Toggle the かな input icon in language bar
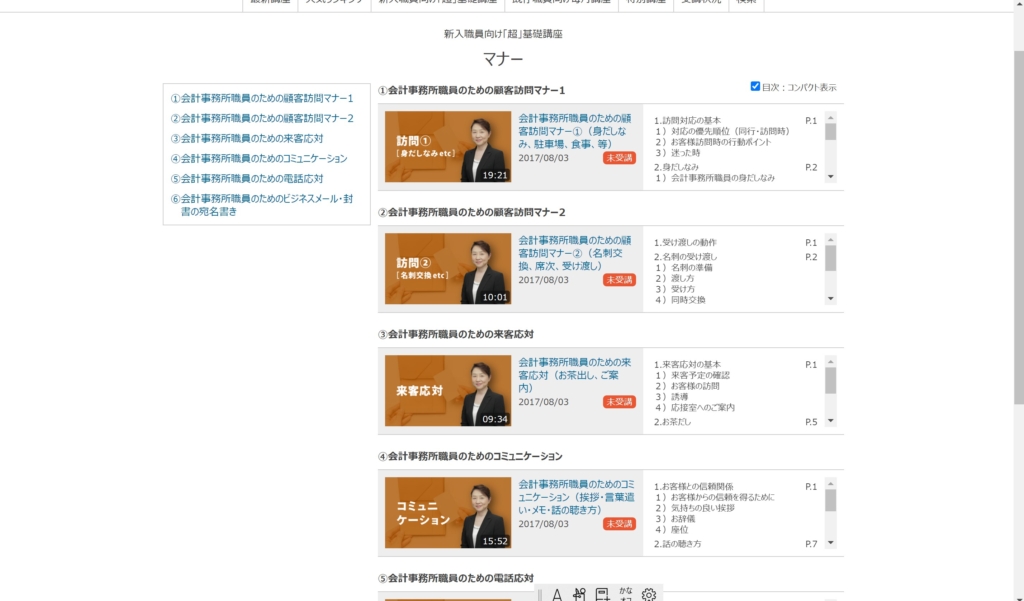The width and height of the screenshot is (1024, 601). pyautogui.click(x=626, y=594)
